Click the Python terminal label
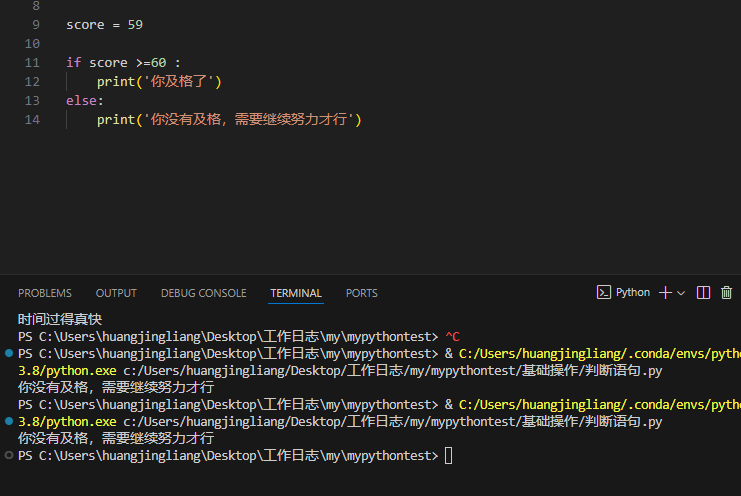The height and width of the screenshot is (496, 741). coord(633,292)
